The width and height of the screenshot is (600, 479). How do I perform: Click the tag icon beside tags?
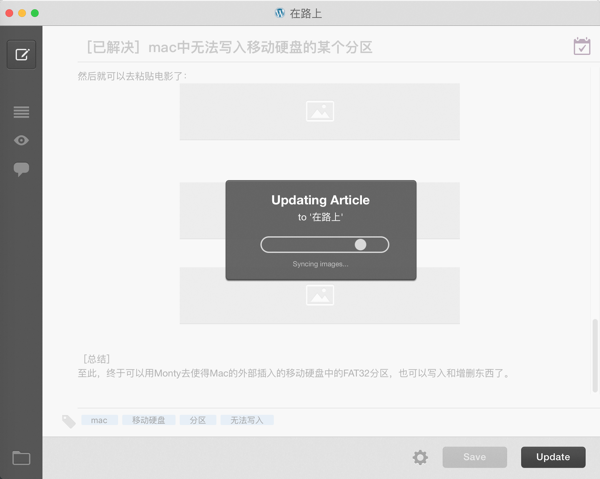click(69, 421)
